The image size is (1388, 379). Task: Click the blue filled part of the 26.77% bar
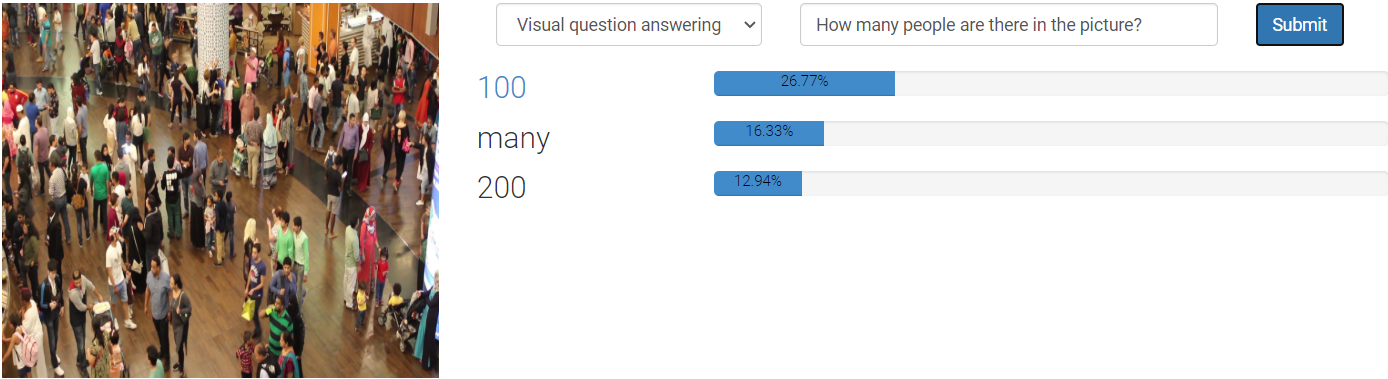coord(804,83)
